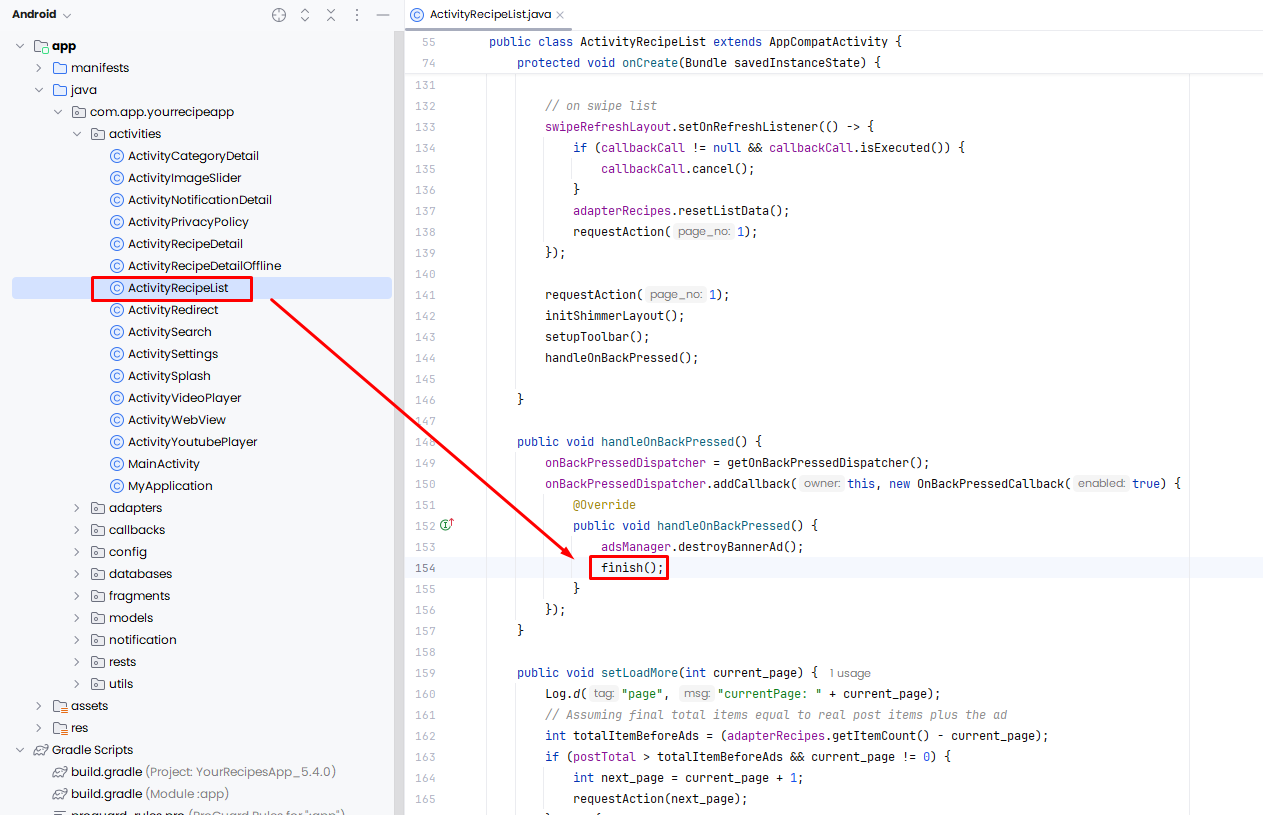This screenshot has height=815, width=1263.
Task: Collapse the app module node
Action: point(20,46)
